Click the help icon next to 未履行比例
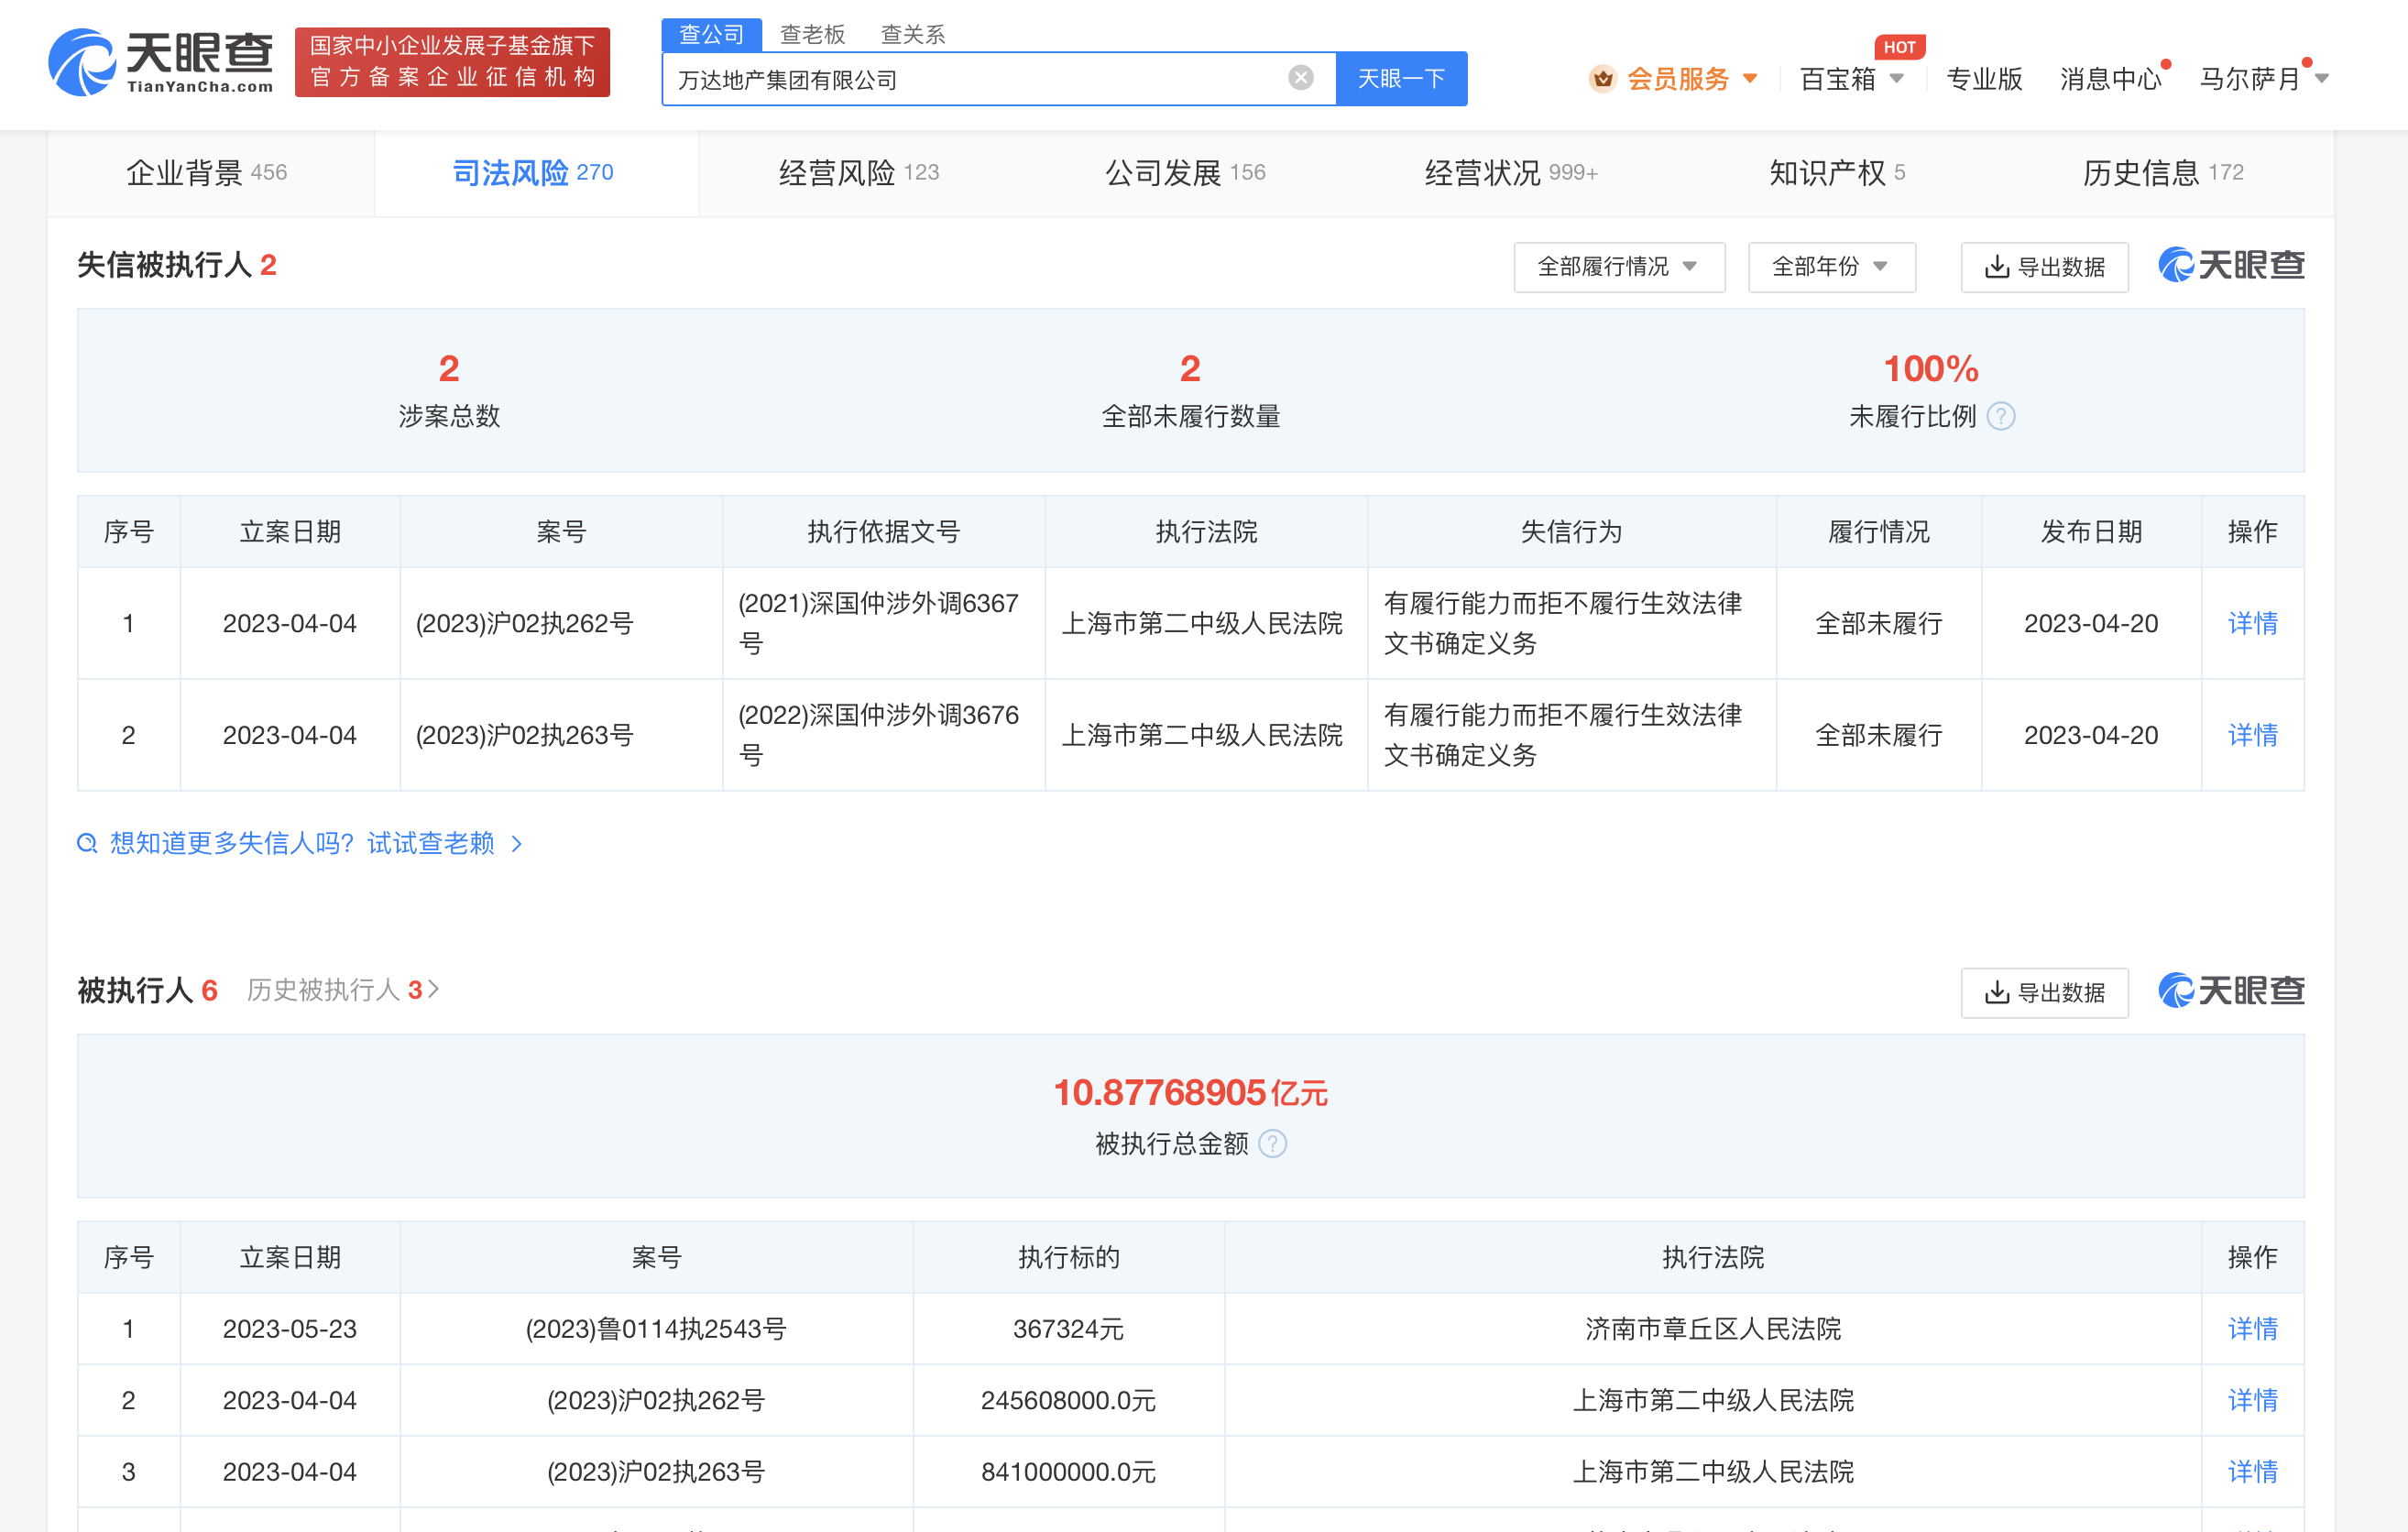The image size is (2408, 1532). (x=2000, y=416)
